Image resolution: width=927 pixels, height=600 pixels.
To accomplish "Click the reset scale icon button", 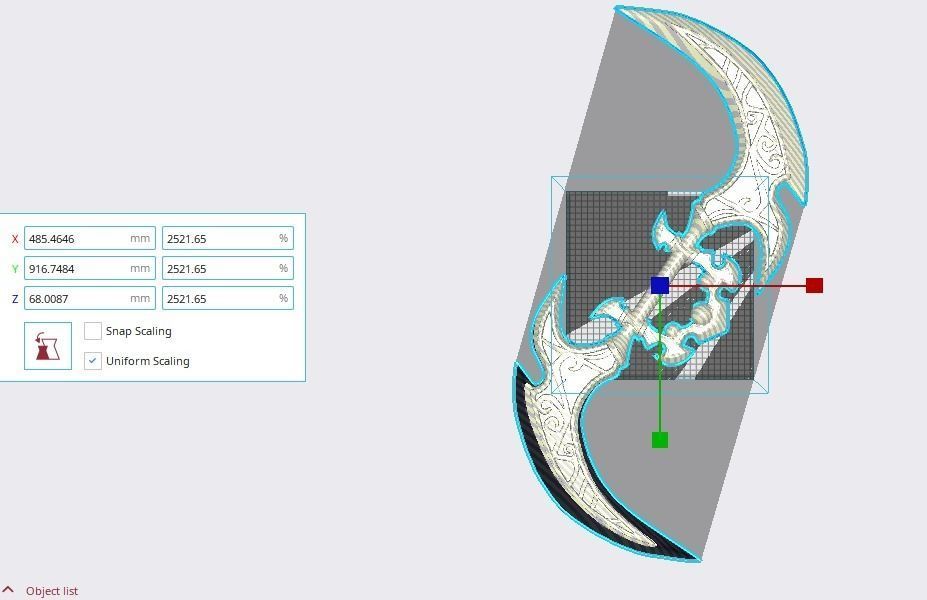I will click(48, 346).
